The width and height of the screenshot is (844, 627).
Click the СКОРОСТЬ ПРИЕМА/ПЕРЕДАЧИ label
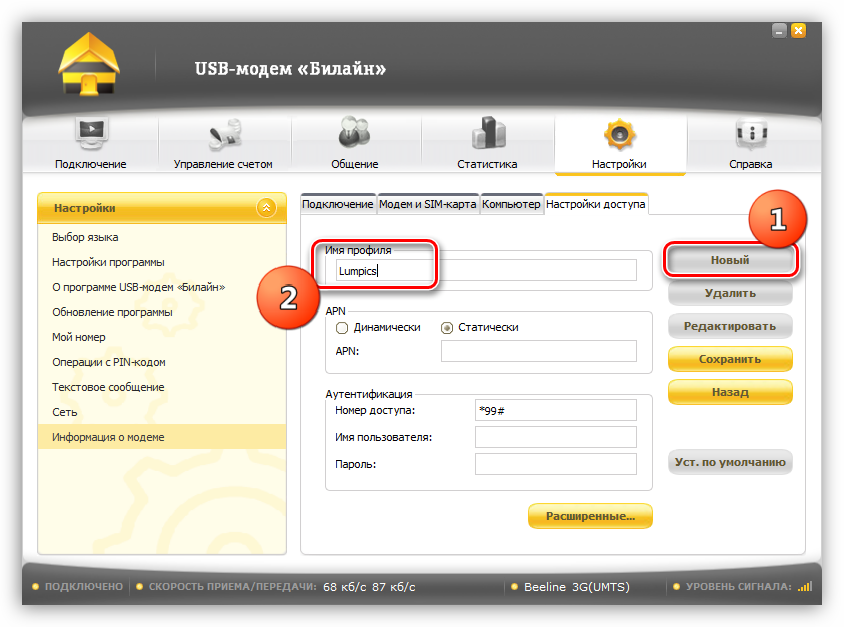(x=233, y=587)
